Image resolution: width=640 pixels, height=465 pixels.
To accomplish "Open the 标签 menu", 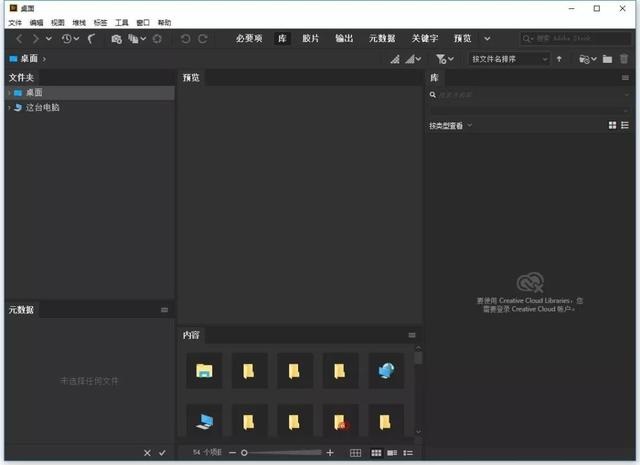I will tap(100, 23).
